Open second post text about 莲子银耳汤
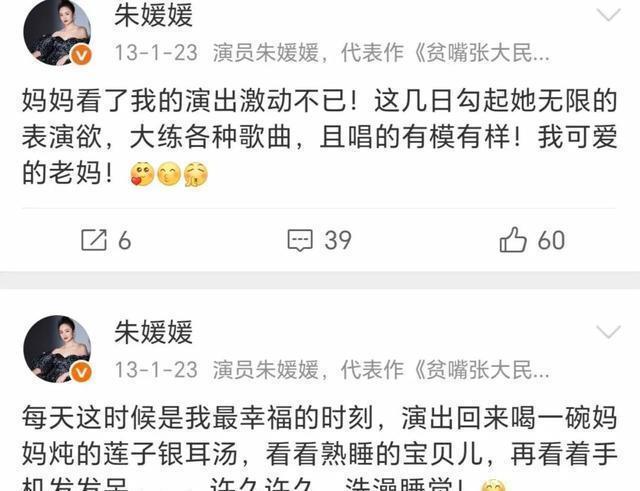640x491 pixels. pos(319,448)
